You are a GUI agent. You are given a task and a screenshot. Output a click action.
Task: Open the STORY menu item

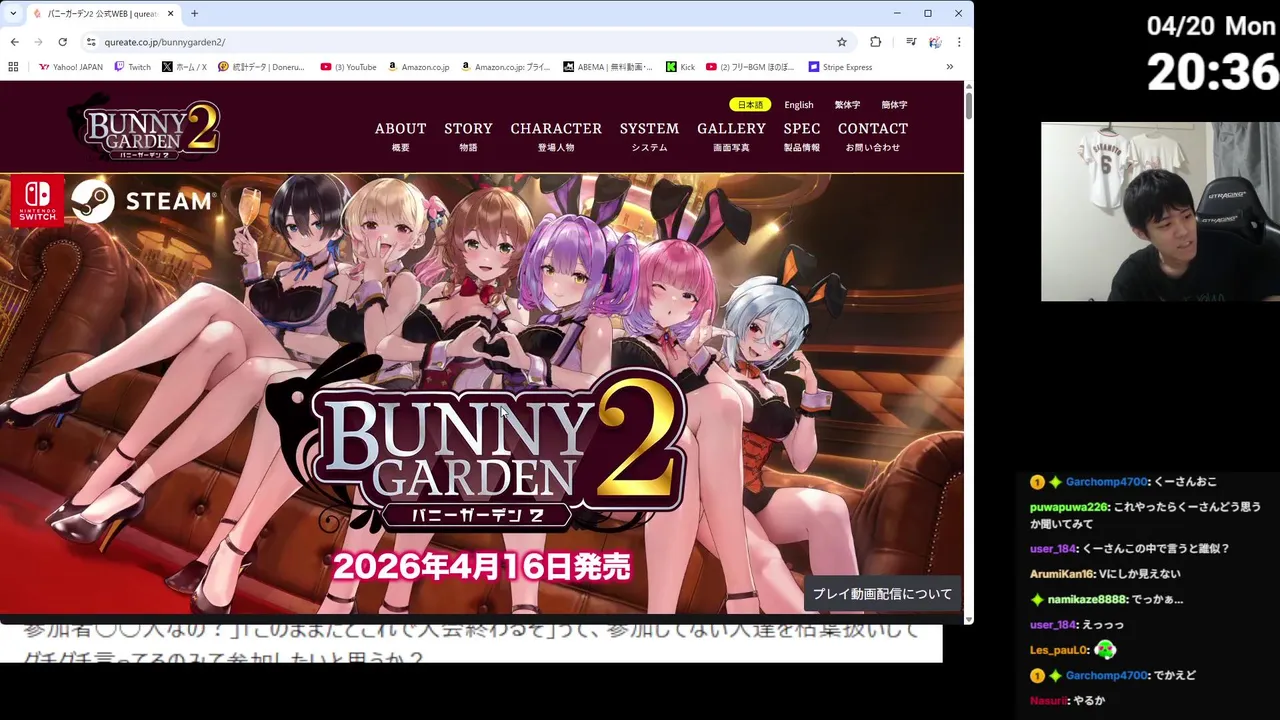(x=468, y=136)
